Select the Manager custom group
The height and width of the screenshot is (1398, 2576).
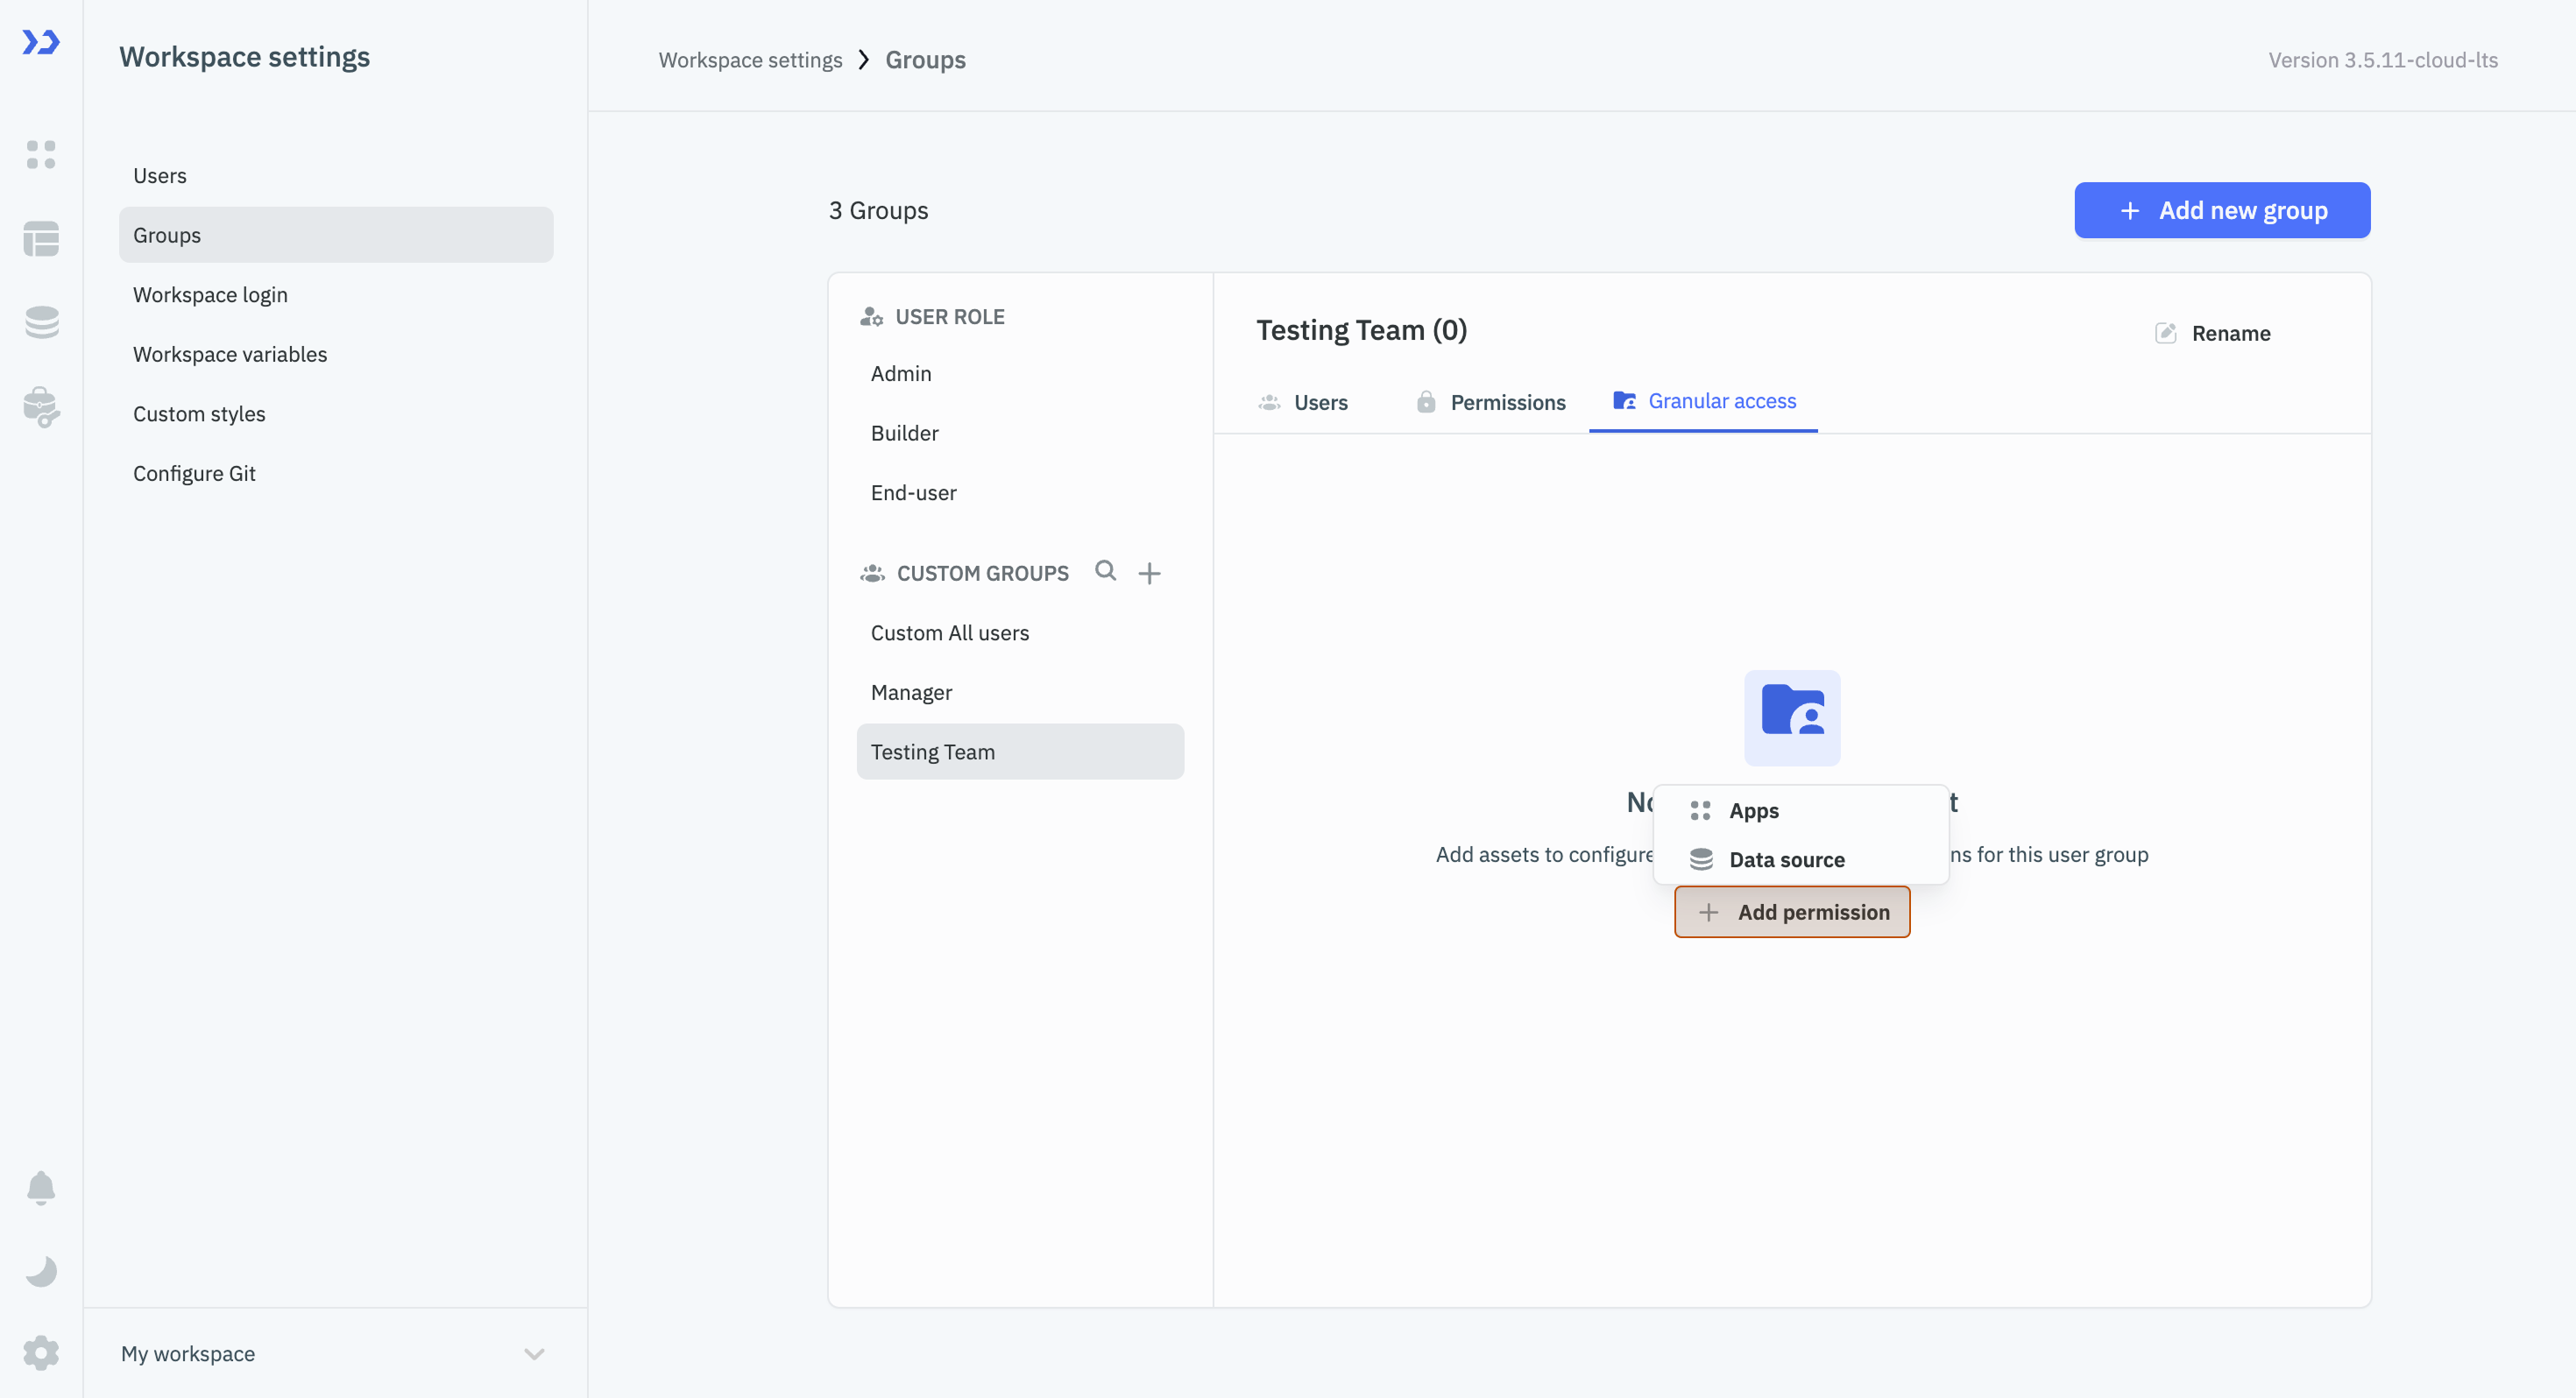point(911,691)
